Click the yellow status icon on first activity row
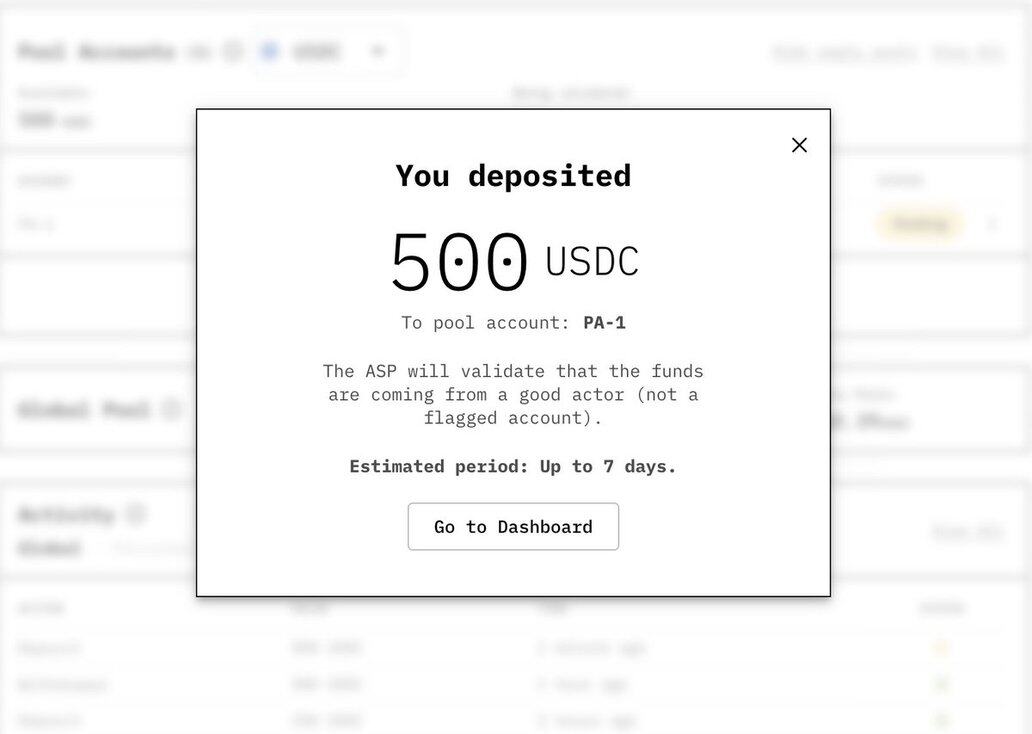This screenshot has width=1032, height=734. click(x=940, y=648)
